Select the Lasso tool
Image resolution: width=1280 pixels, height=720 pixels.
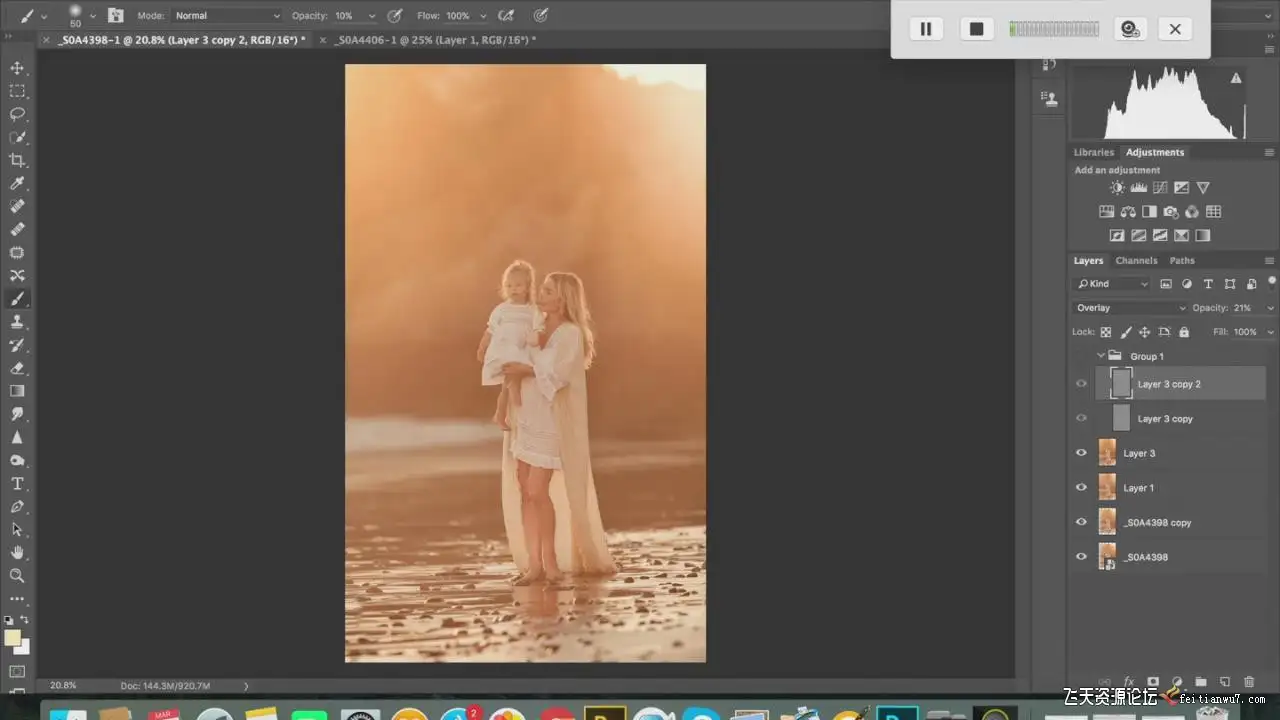coord(17,114)
